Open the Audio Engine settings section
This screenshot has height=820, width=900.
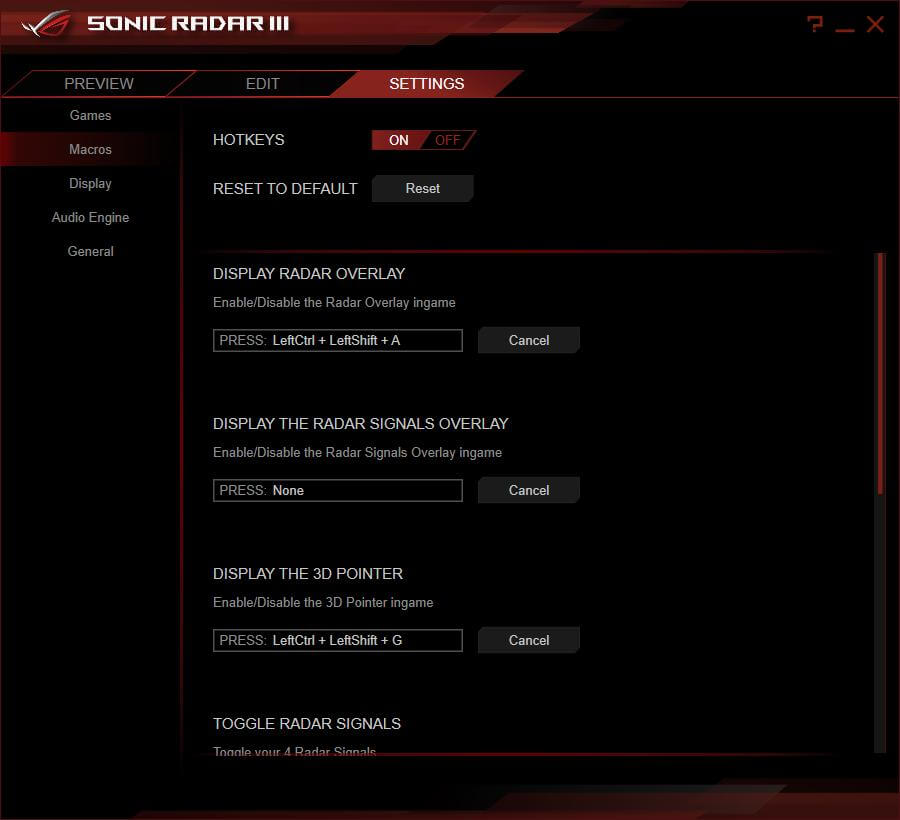coord(90,217)
